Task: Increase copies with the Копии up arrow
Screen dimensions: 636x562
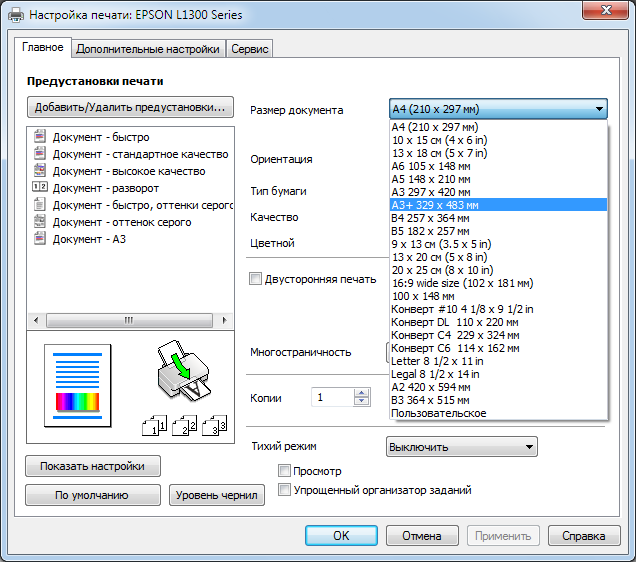Action: (361, 393)
